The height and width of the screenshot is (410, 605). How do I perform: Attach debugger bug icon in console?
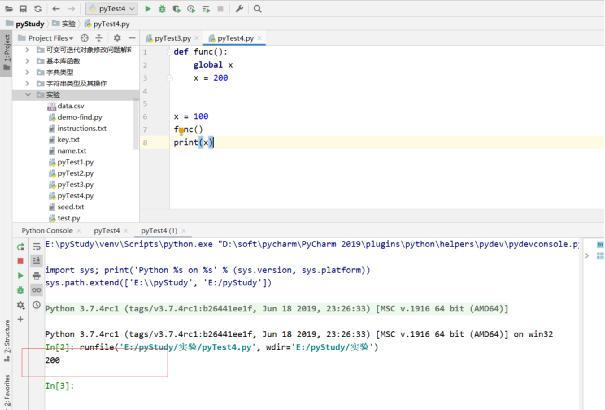(x=20, y=290)
